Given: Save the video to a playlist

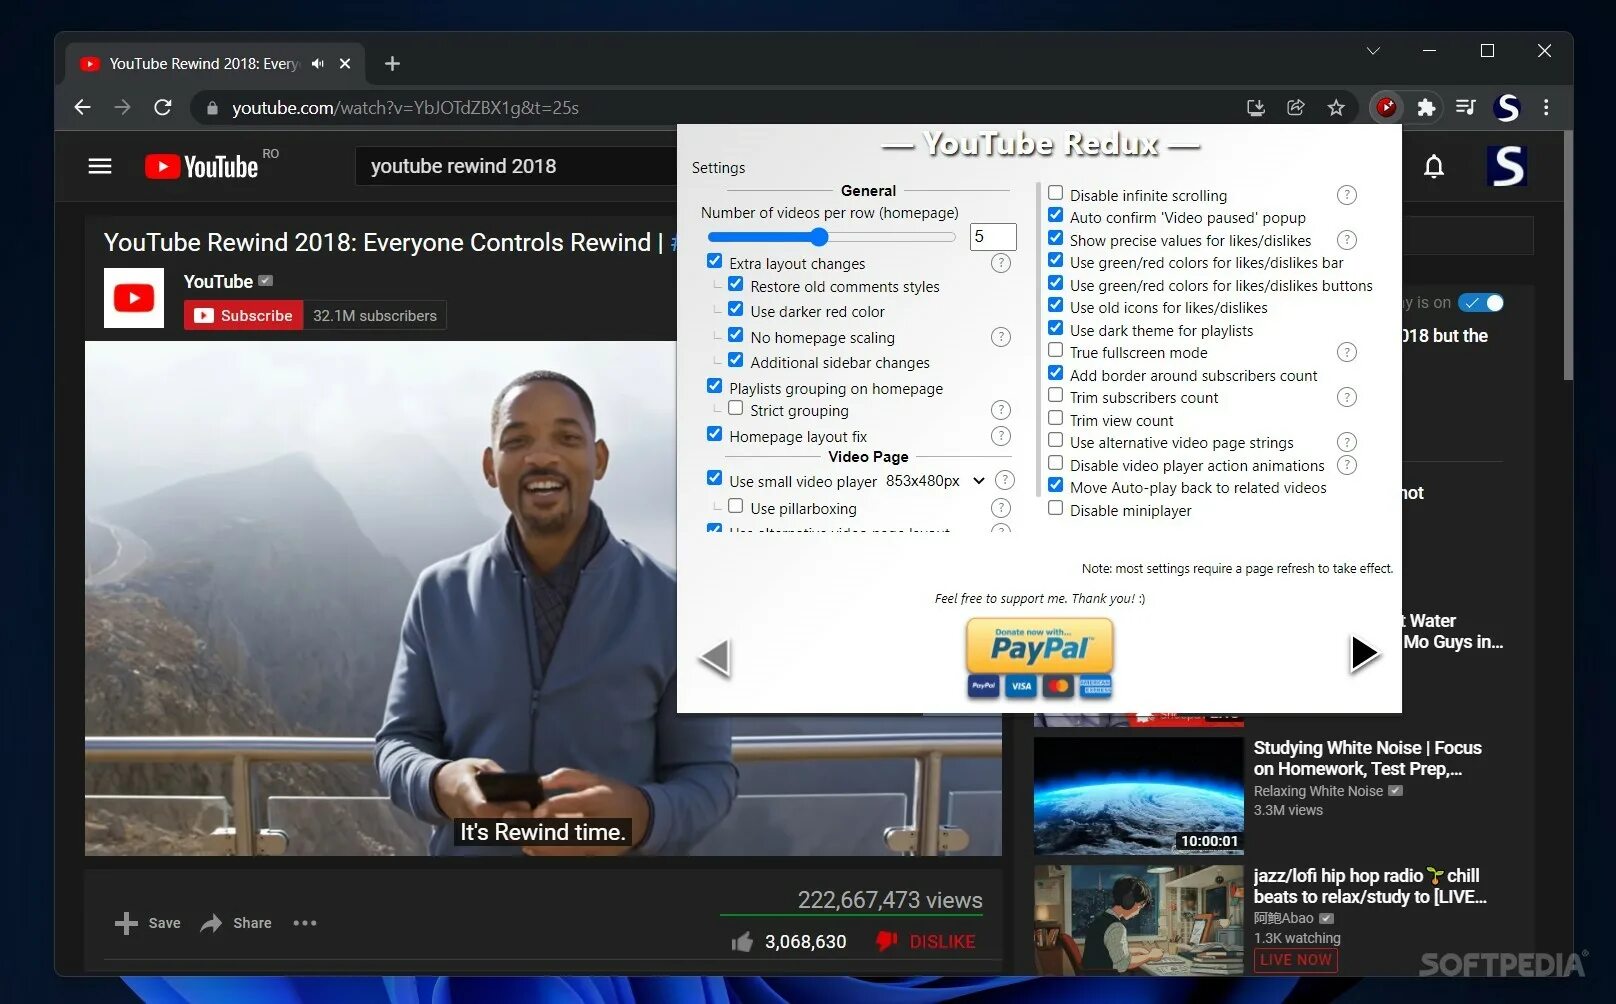Looking at the screenshot, I should pos(148,923).
